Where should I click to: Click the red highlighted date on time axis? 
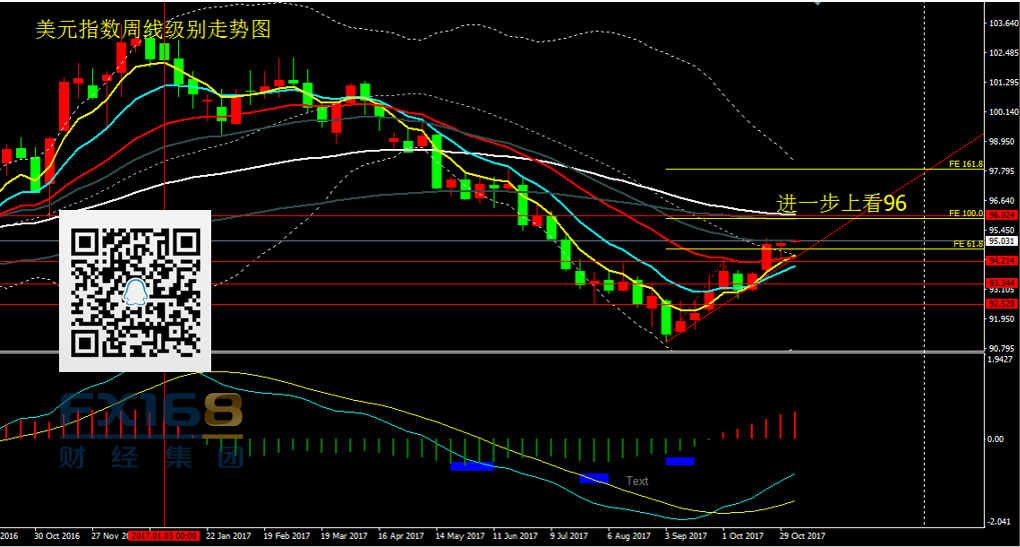176,535
